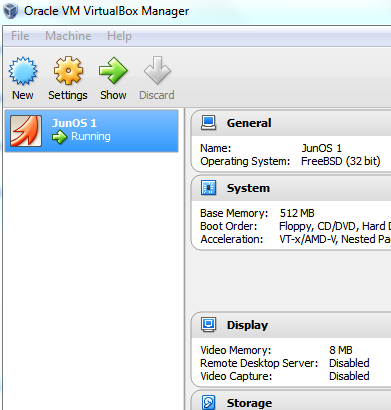Click the JunOS 1 FreeBSD OS icon
The width and height of the screenshot is (391, 410).
tap(26, 131)
